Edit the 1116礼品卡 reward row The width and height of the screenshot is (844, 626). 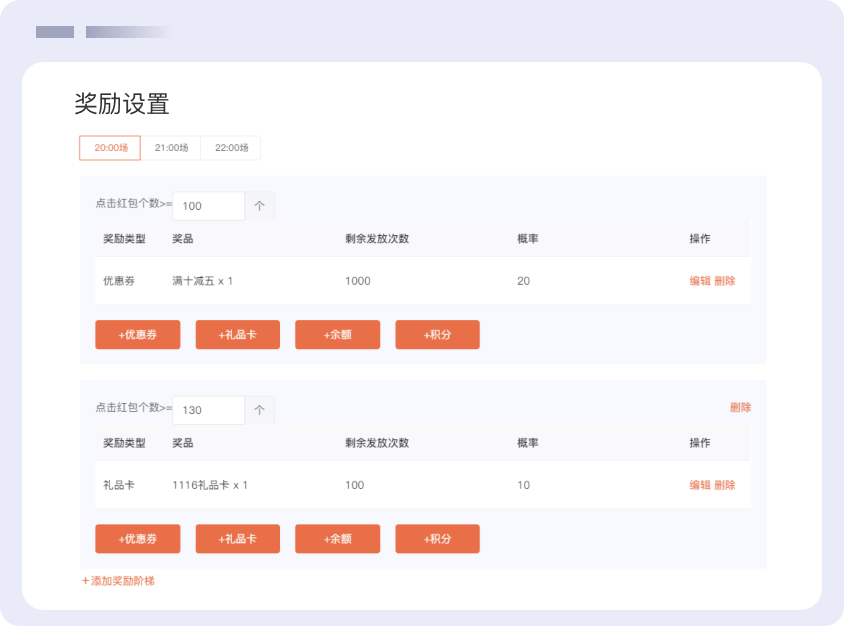(x=700, y=485)
